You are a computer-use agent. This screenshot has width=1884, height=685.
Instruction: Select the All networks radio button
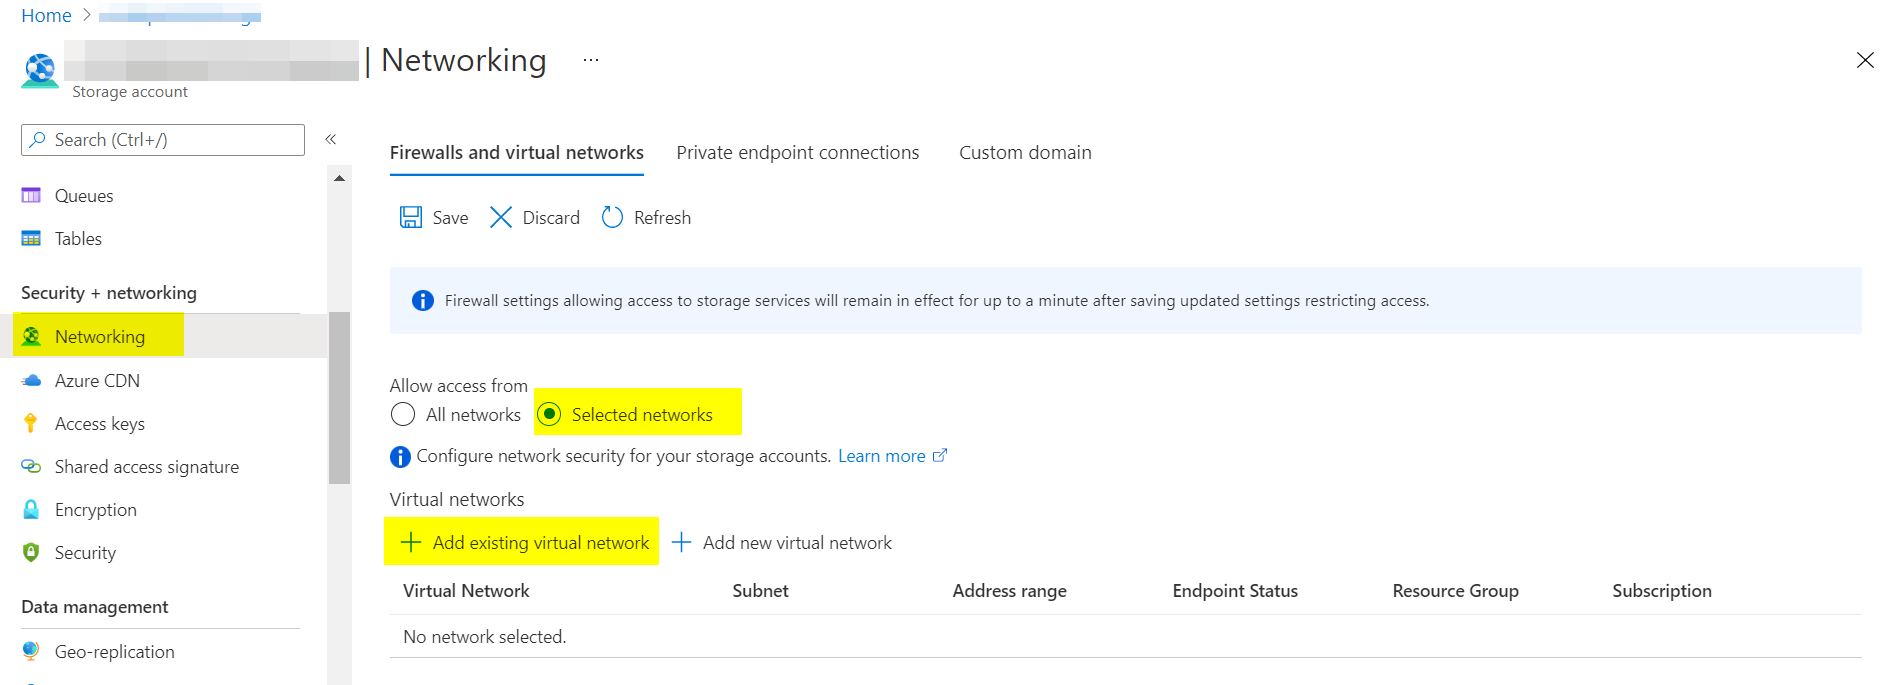click(403, 414)
